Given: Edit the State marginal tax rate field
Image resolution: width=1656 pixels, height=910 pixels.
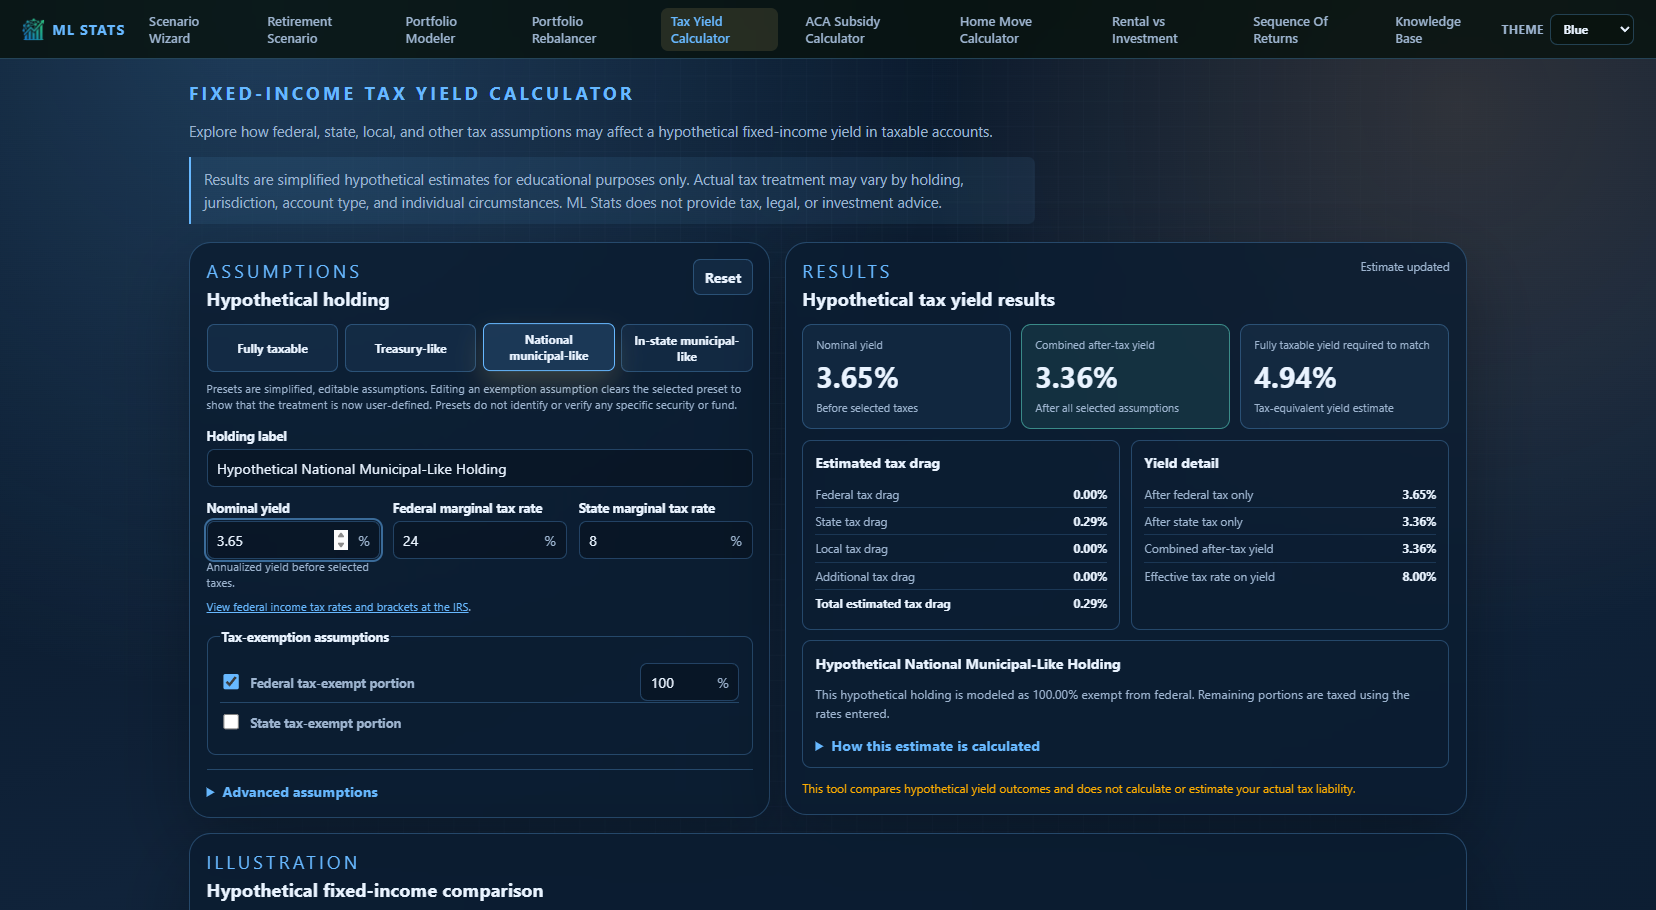Looking at the screenshot, I should point(665,540).
